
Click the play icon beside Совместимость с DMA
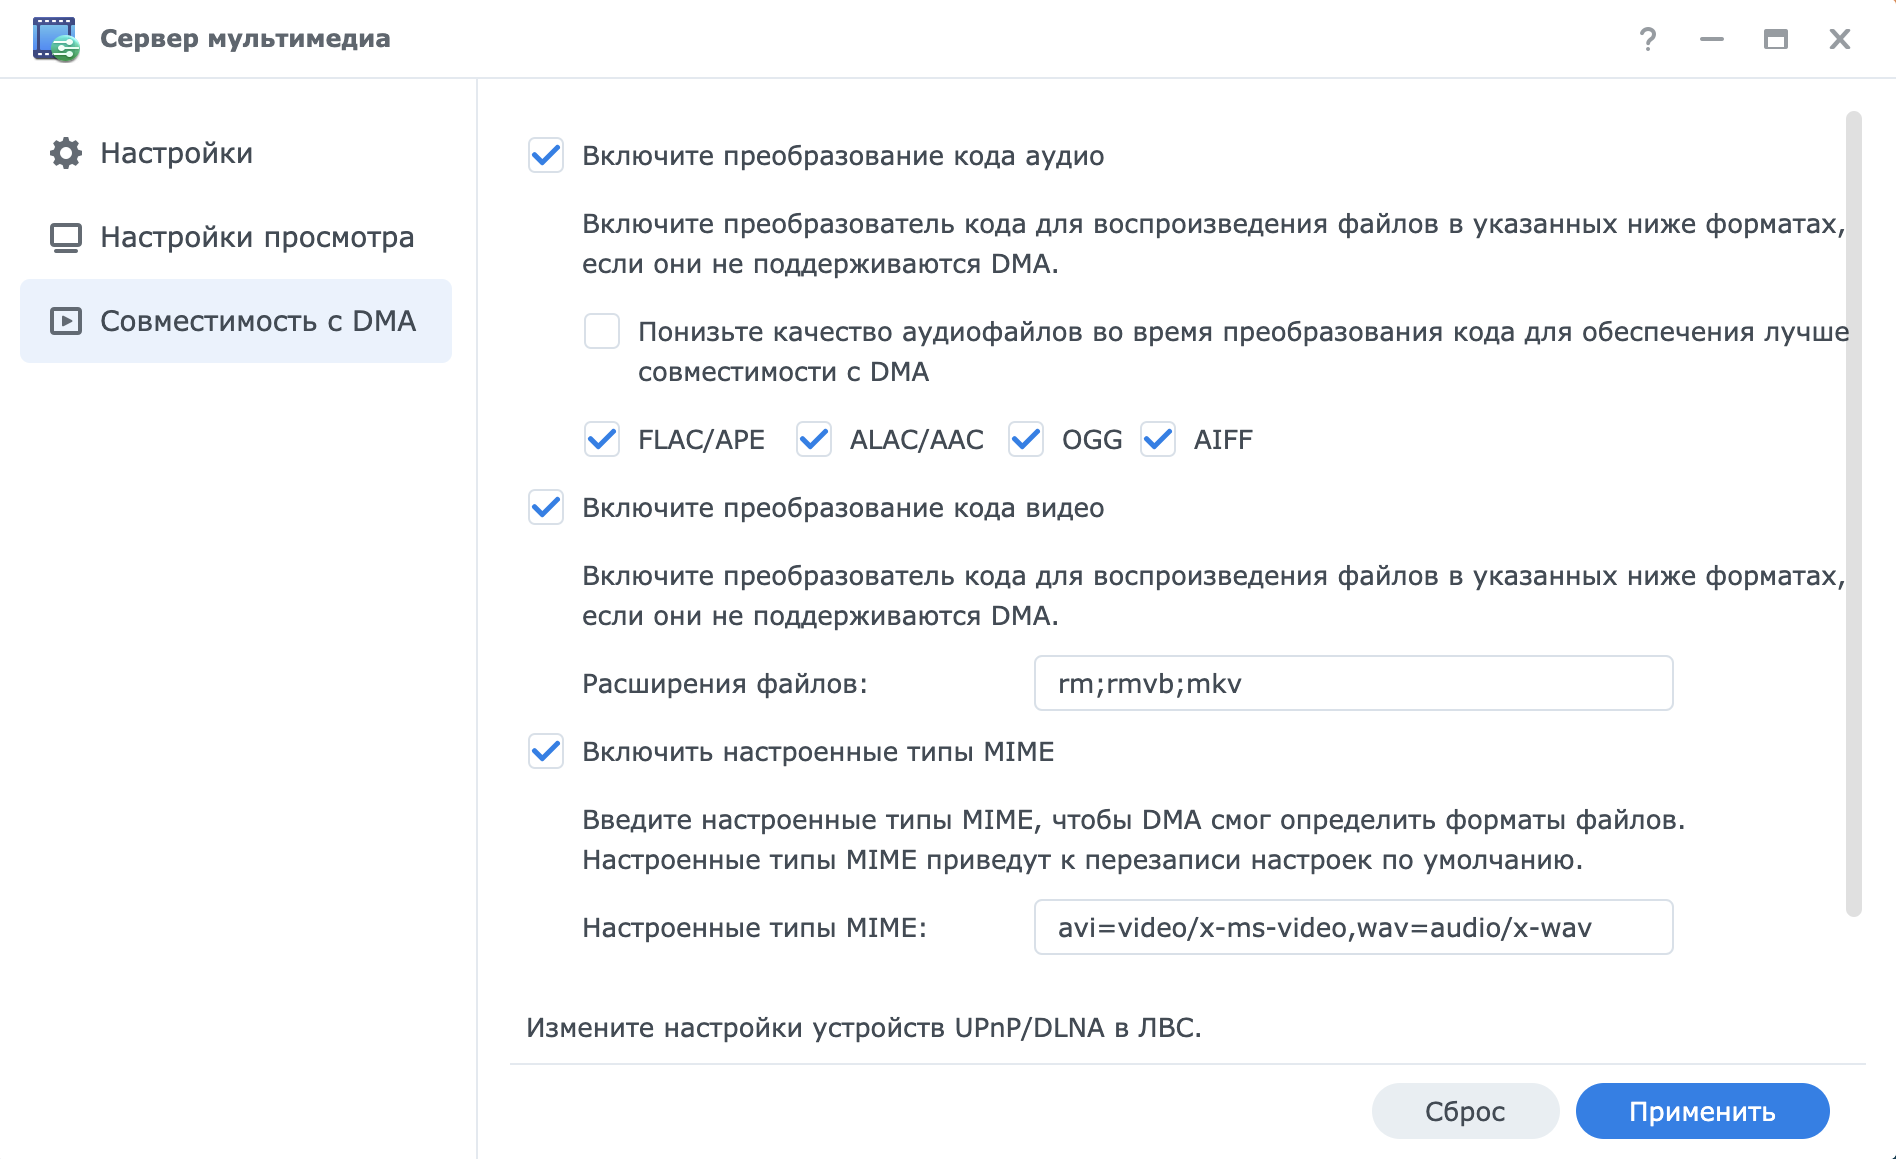pyautogui.click(x=66, y=321)
